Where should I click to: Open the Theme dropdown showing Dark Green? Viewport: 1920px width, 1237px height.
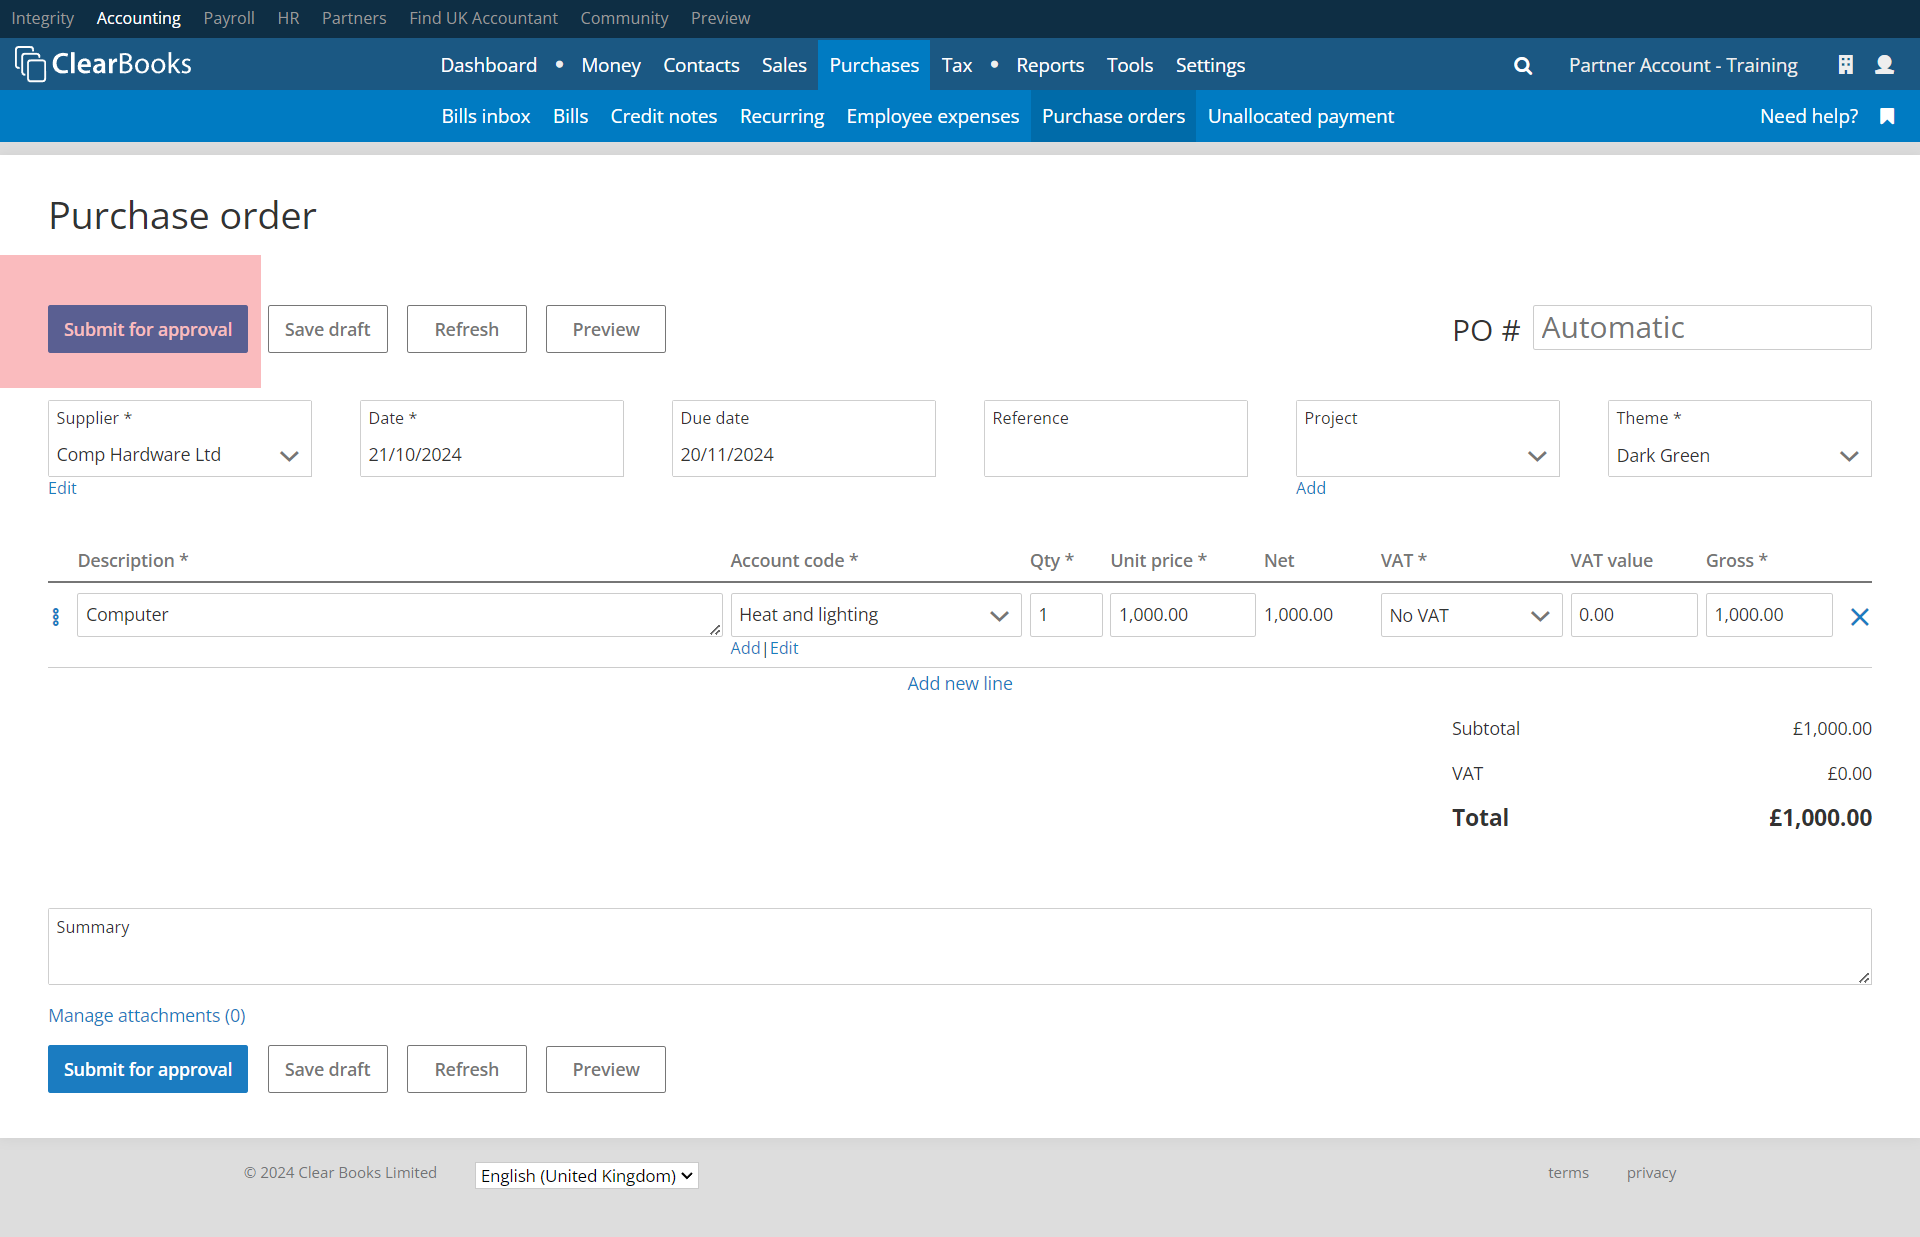[x=1848, y=456]
